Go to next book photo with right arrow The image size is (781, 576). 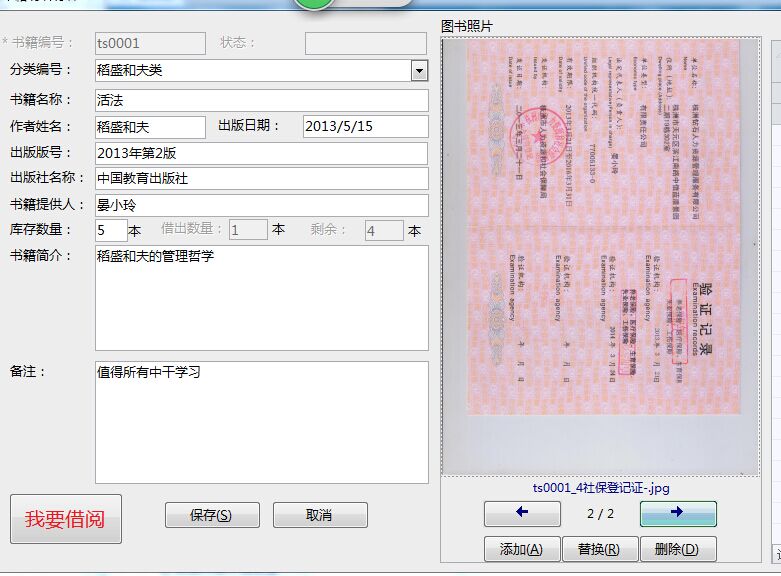[678, 513]
